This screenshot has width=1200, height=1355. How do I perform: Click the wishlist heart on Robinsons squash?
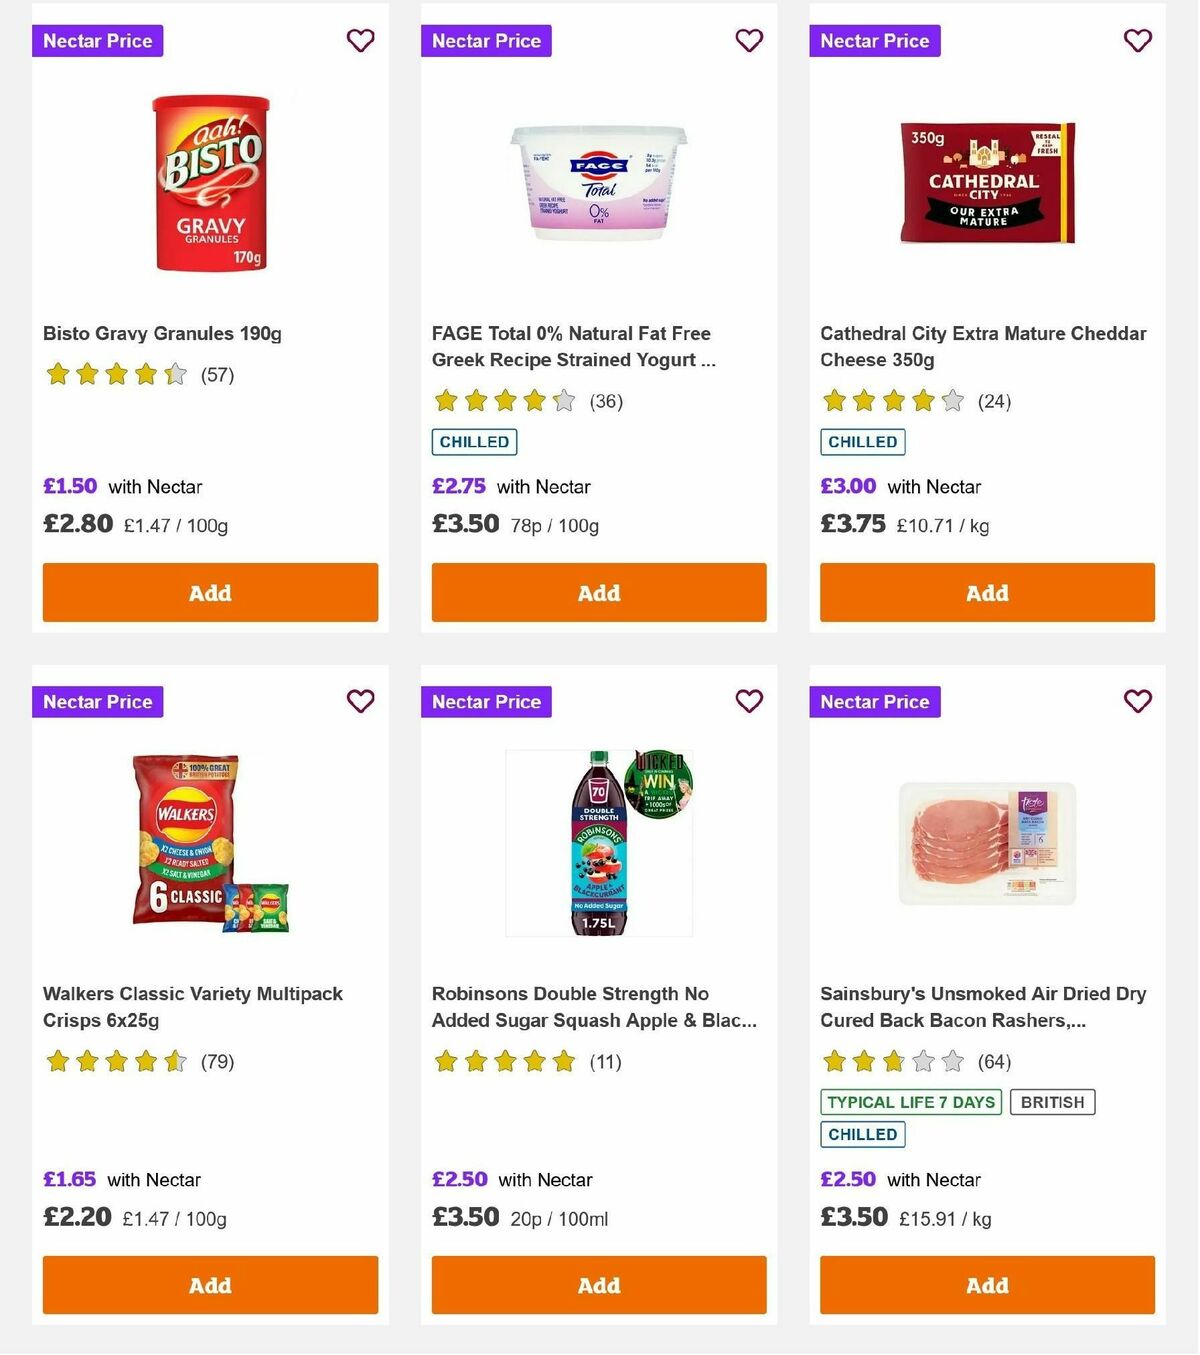click(749, 702)
